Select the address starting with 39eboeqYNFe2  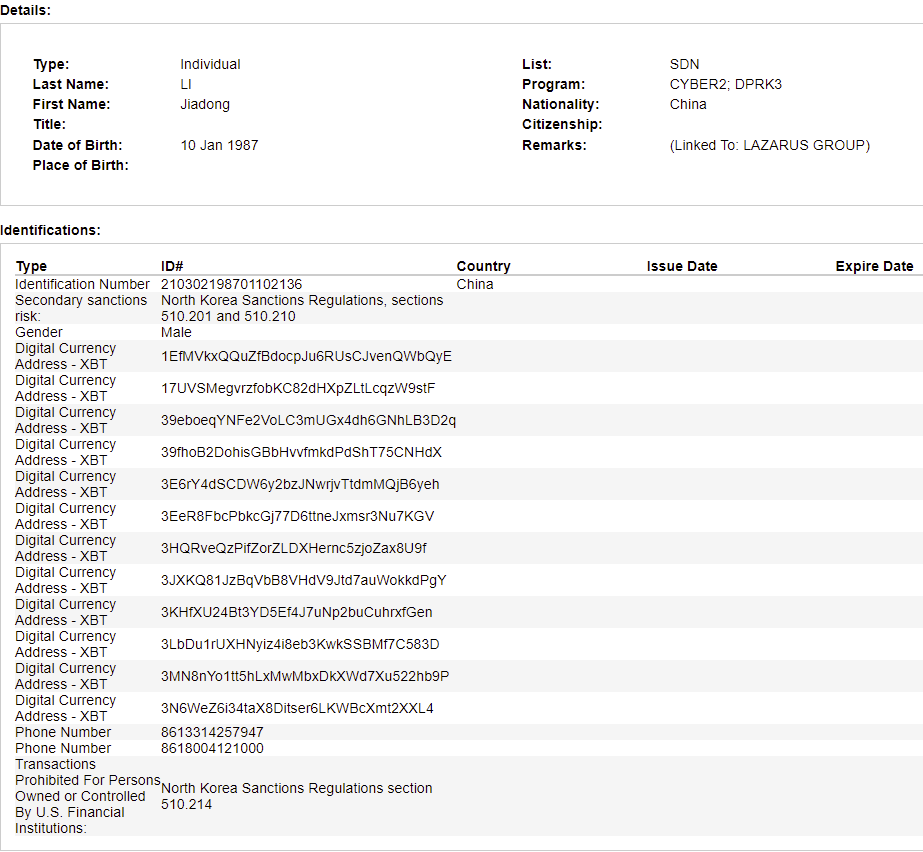(x=308, y=420)
